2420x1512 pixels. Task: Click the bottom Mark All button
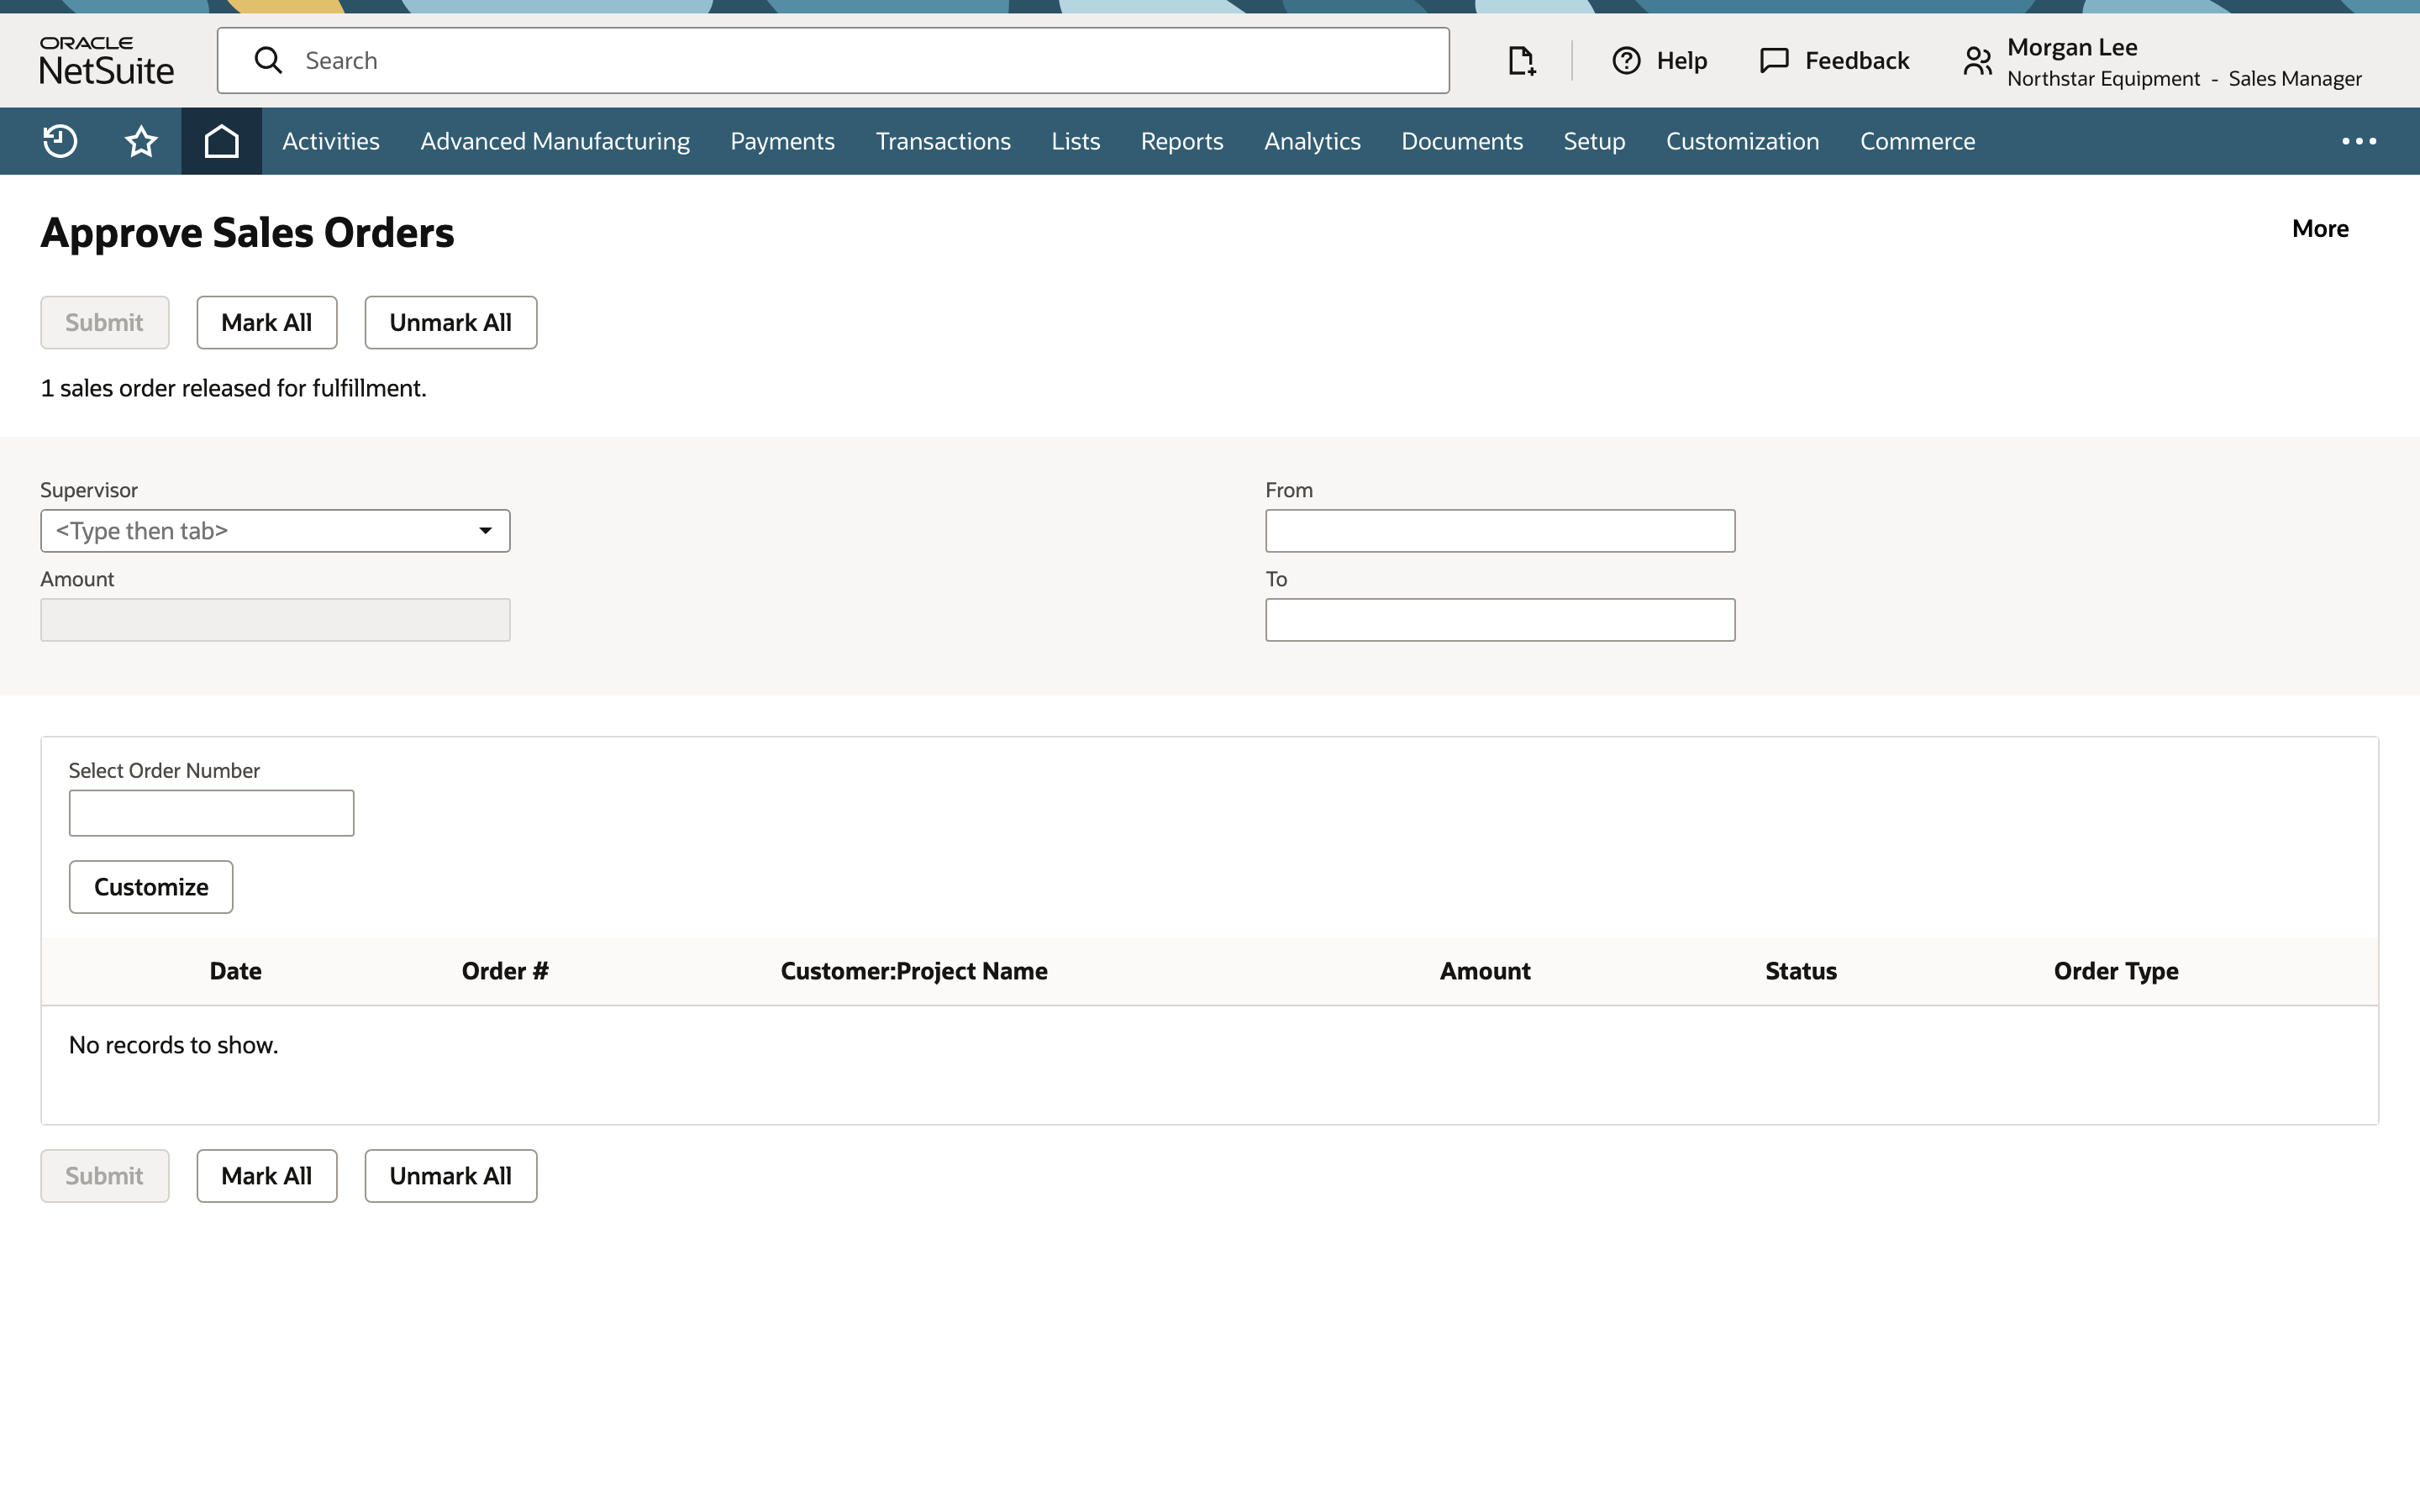(267, 1176)
